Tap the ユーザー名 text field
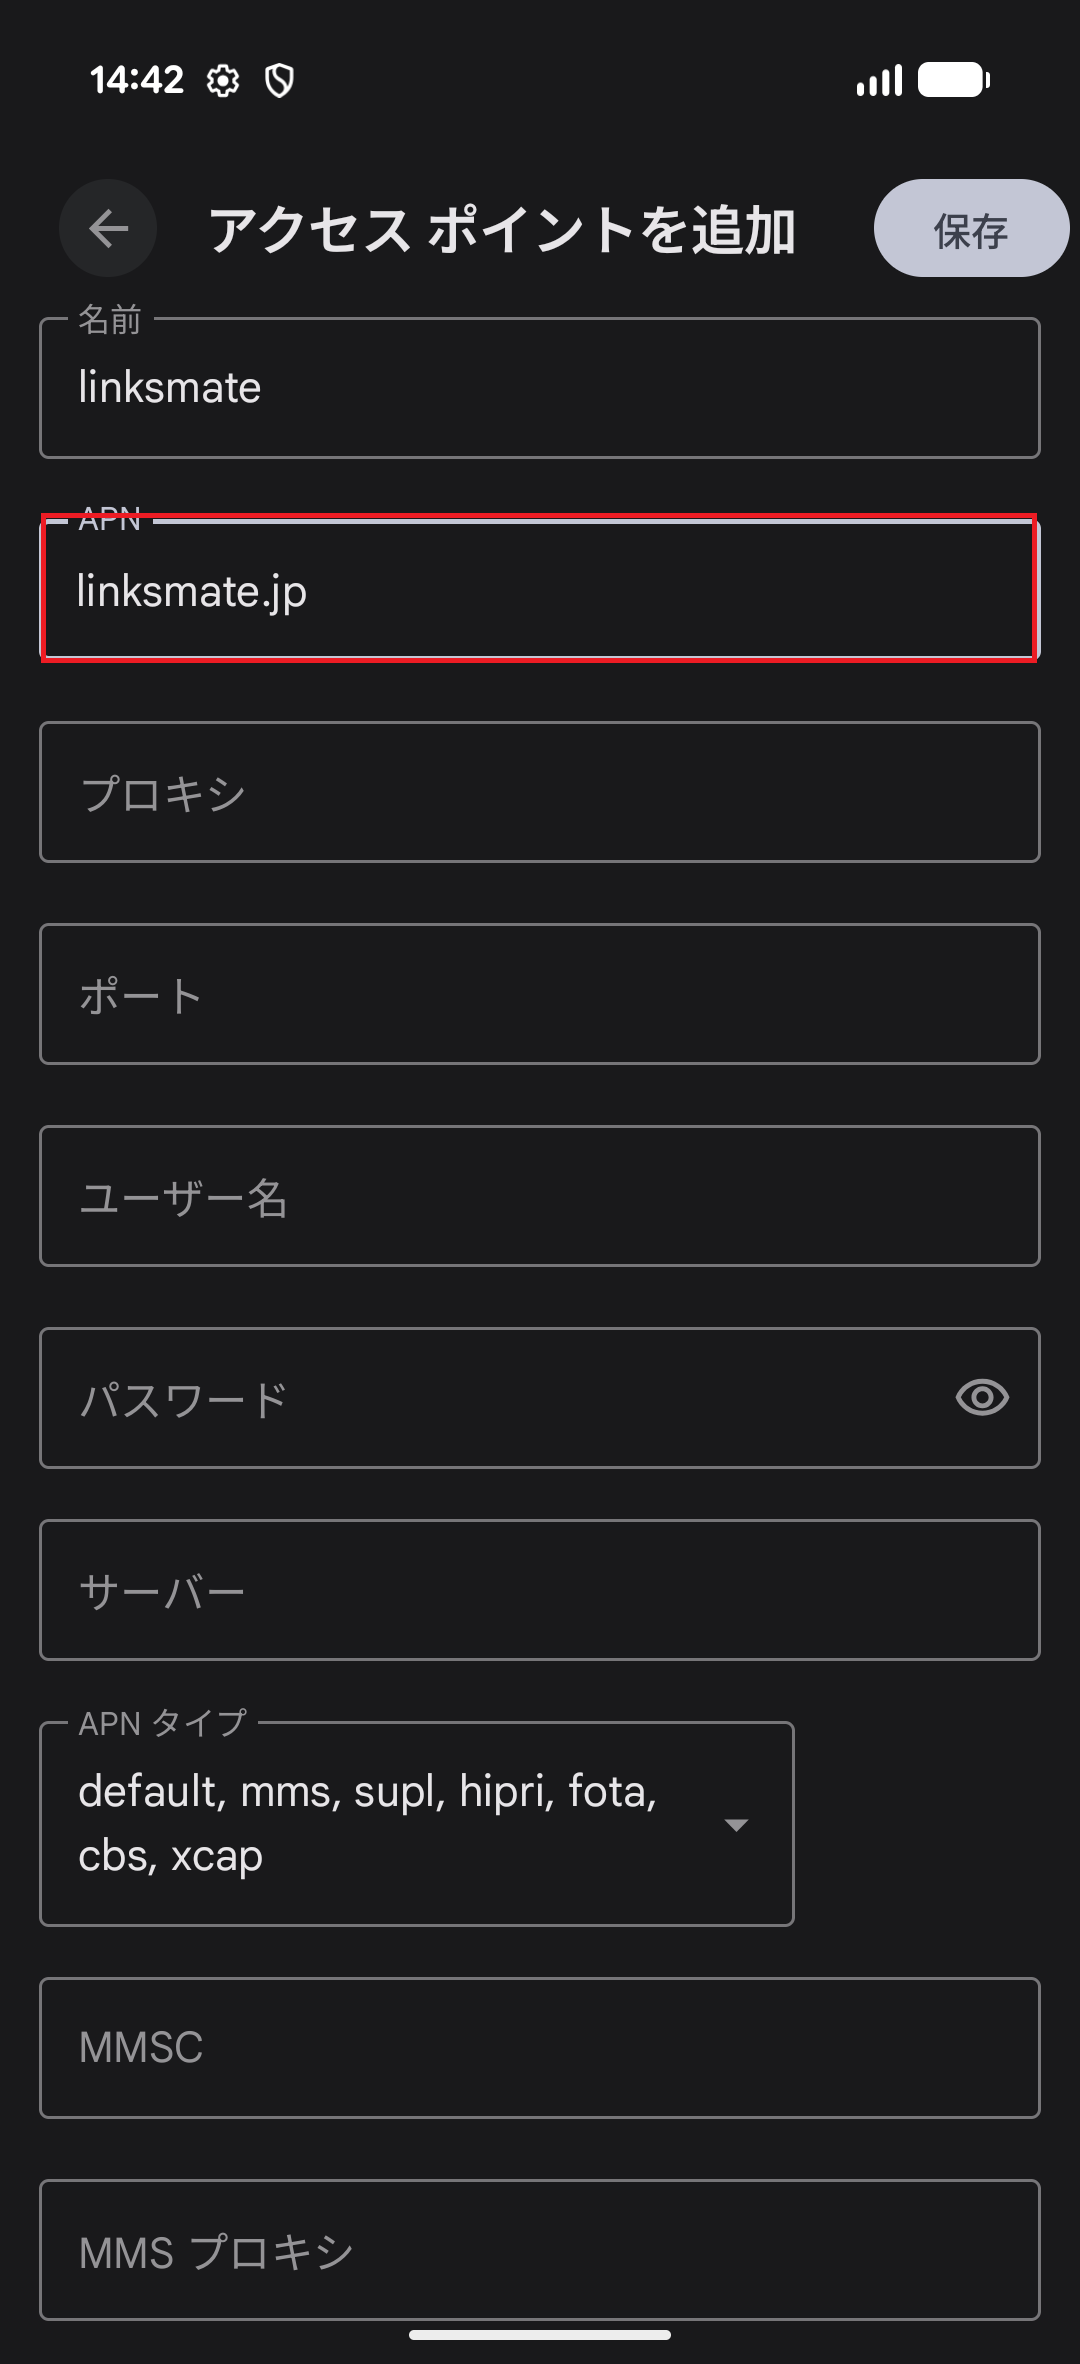 pos(540,1196)
